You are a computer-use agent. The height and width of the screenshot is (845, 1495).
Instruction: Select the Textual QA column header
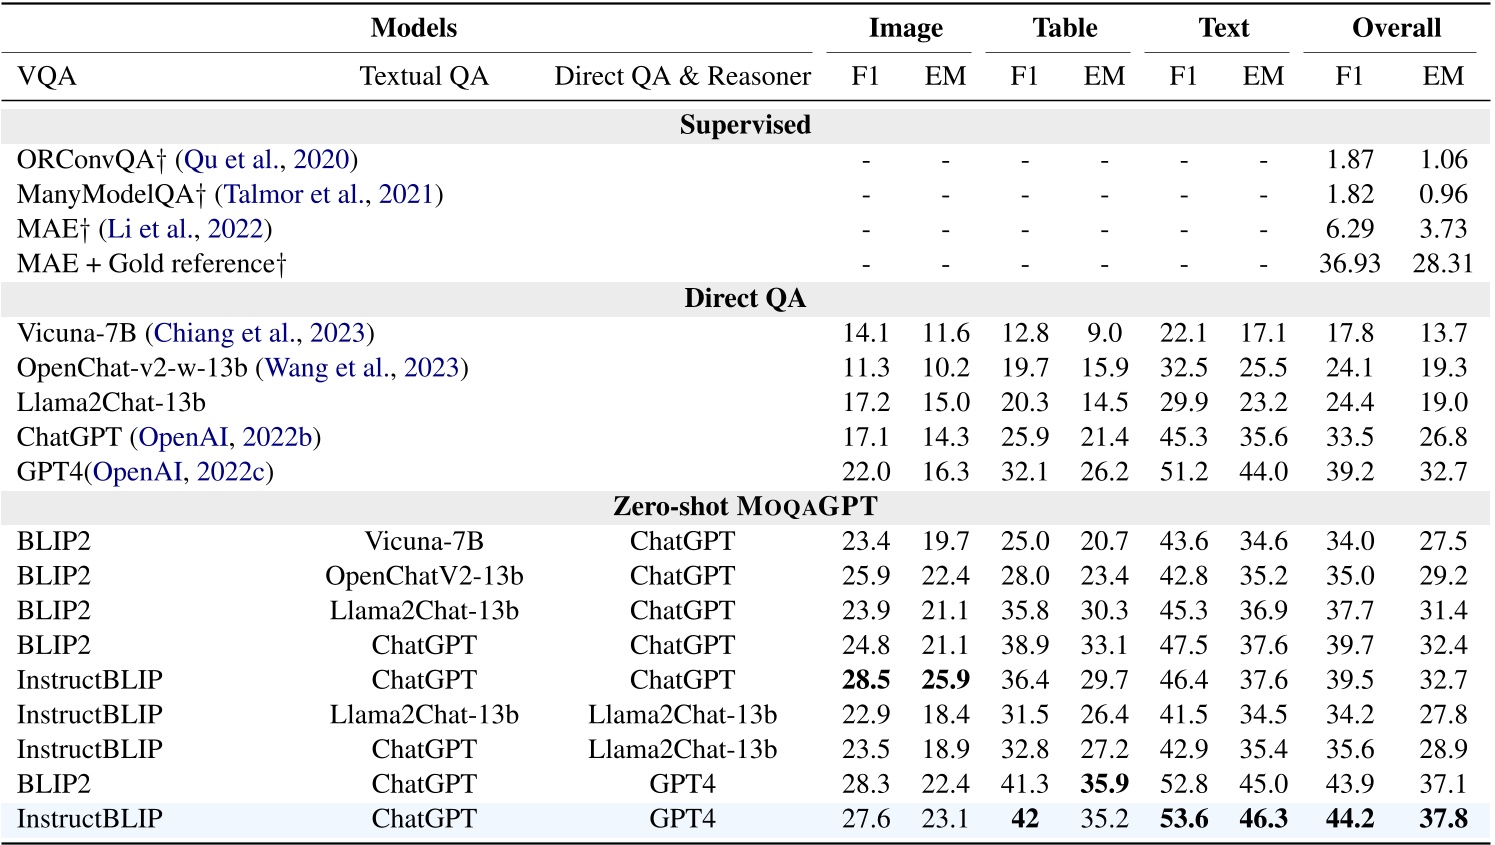[424, 76]
